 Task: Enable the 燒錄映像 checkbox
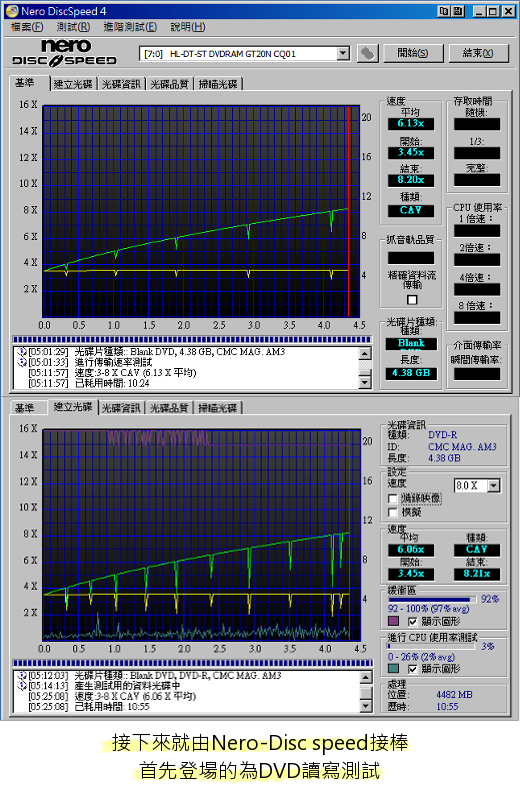pos(392,498)
